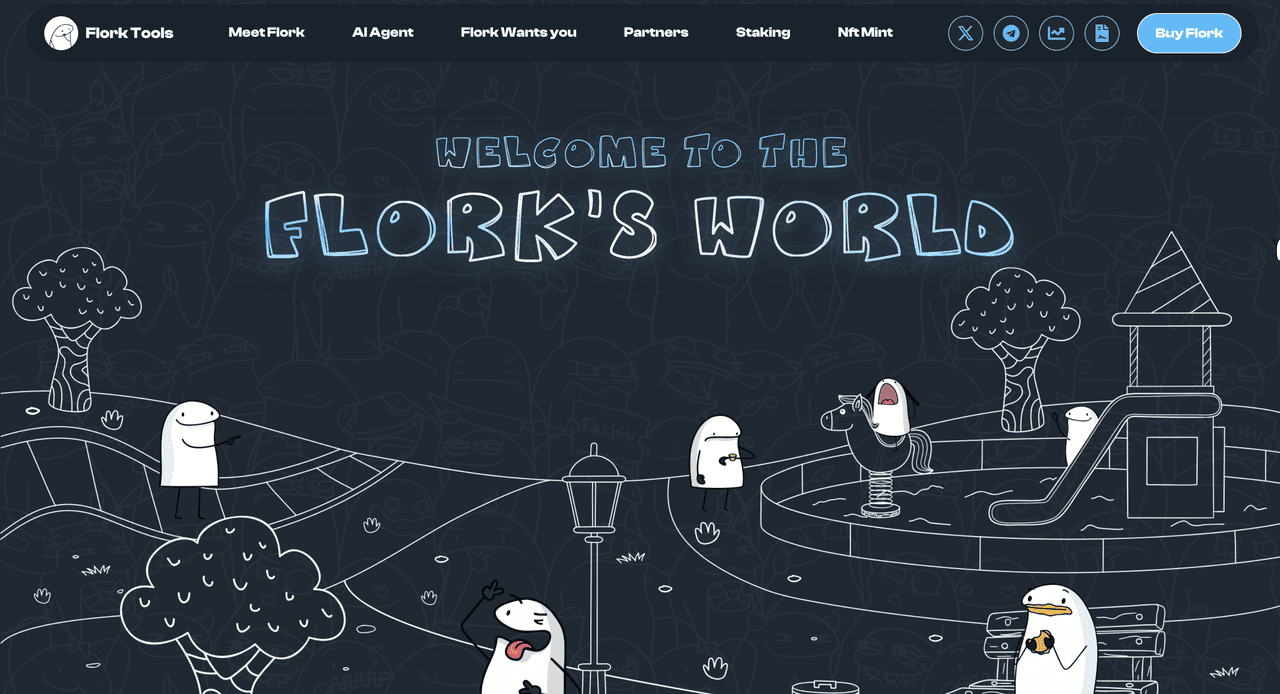Navigate to the Partners section

pos(655,32)
